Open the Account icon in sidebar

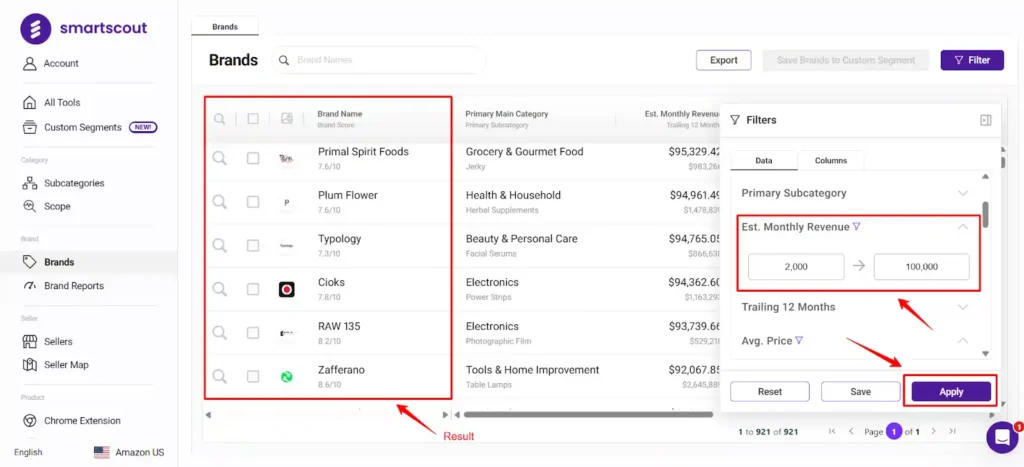coord(29,63)
